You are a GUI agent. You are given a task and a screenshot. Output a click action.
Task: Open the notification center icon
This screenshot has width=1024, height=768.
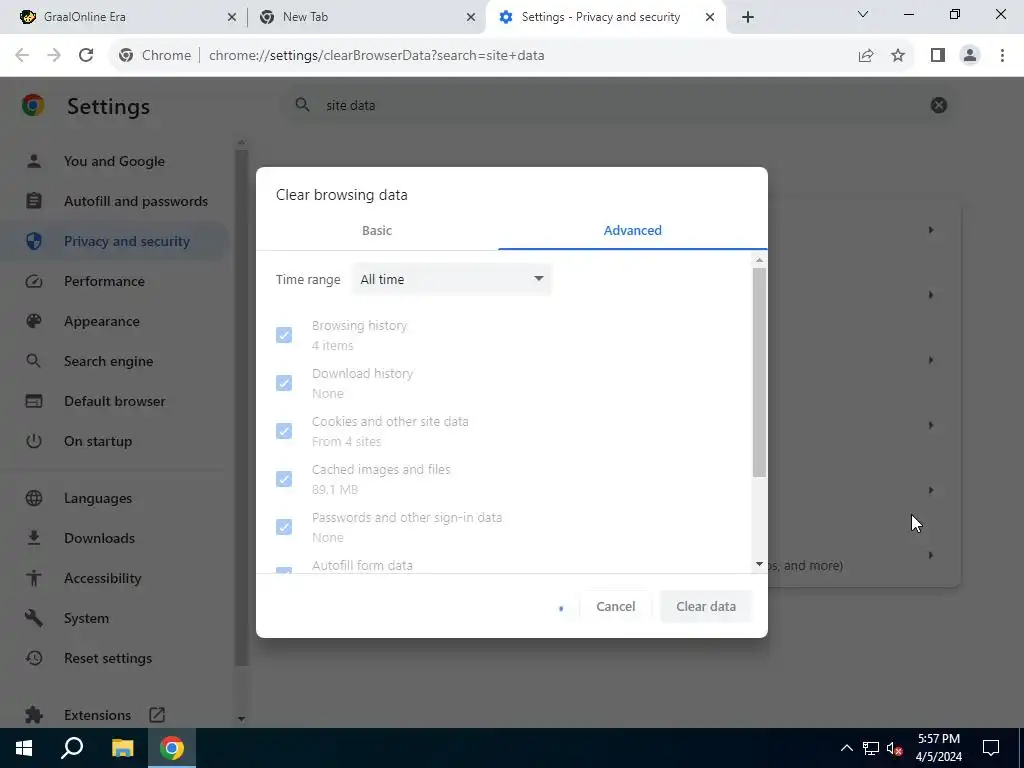991,748
